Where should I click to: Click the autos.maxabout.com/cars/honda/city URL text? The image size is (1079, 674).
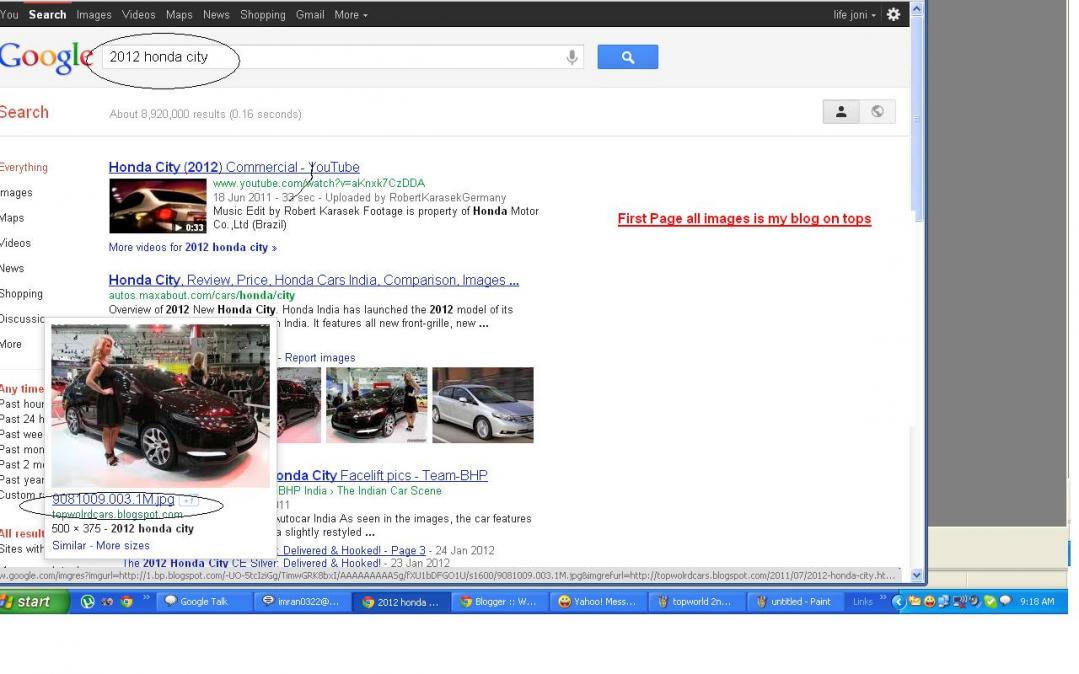coord(202,295)
